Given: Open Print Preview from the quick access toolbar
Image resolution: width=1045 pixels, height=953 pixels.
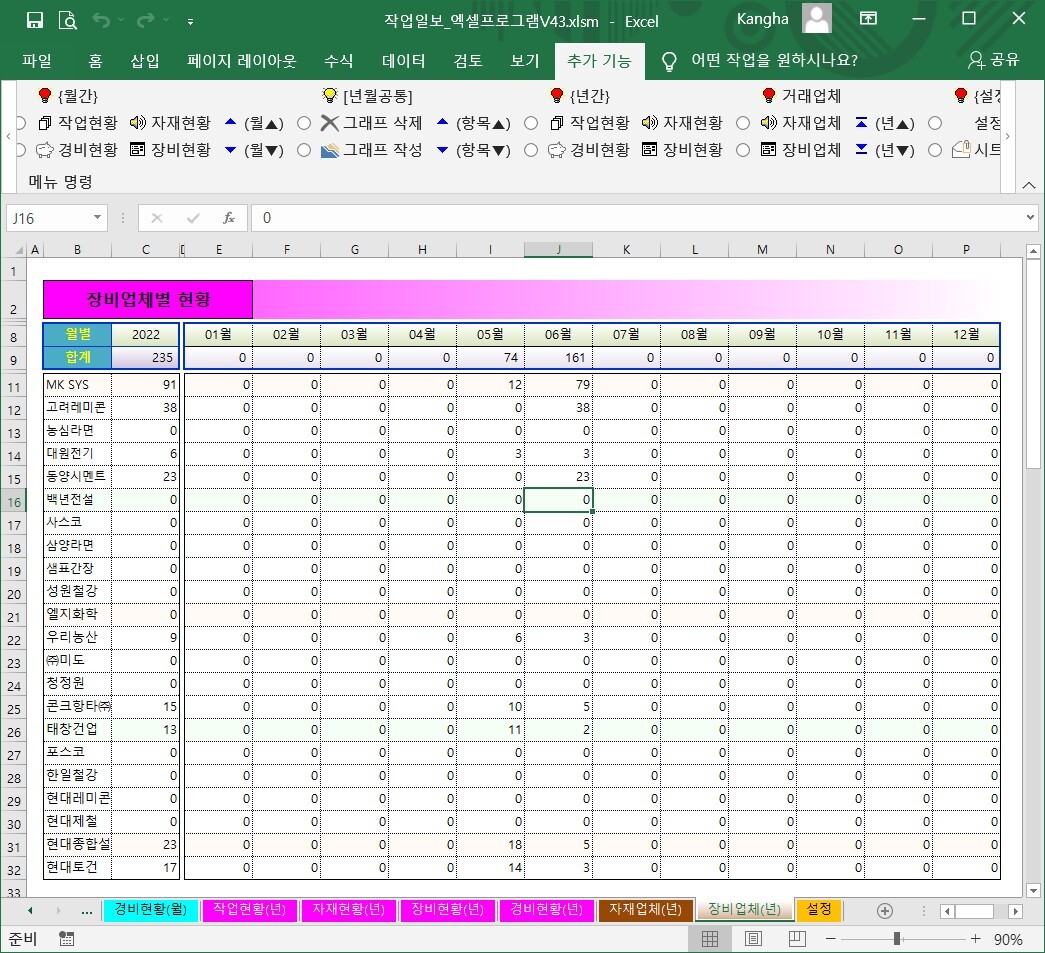Looking at the screenshot, I should click(x=67, y=20).
